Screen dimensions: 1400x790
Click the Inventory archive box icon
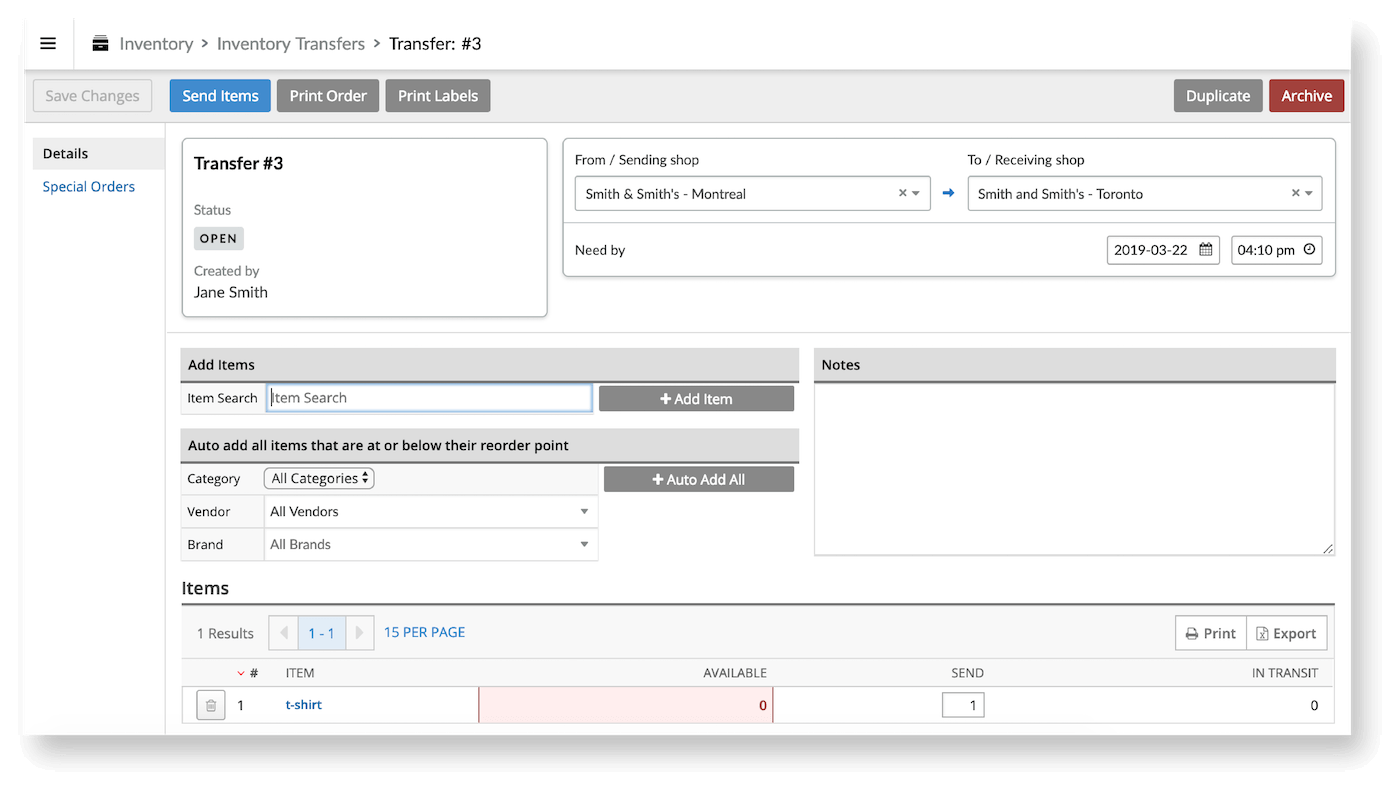pyautogui.click(x=100, y=44)
